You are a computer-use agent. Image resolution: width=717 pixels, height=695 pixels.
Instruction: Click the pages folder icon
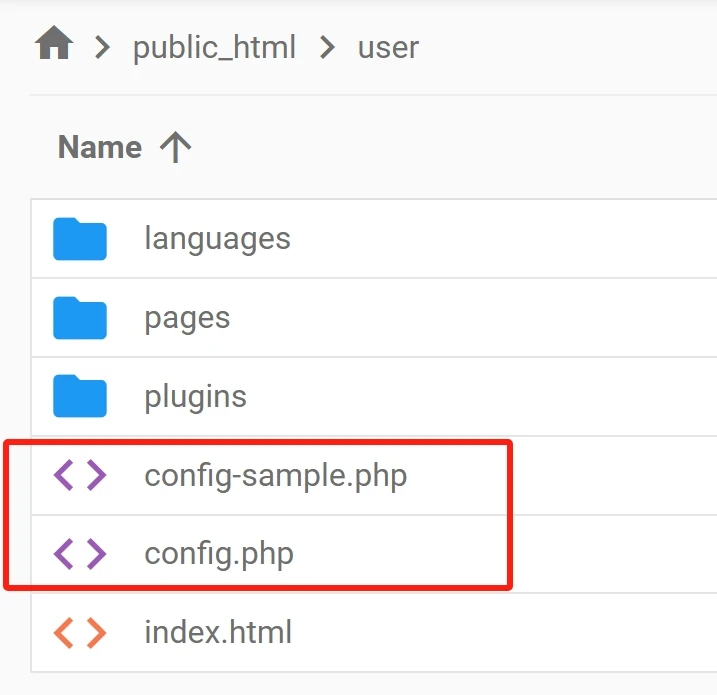tap(80, 318)
